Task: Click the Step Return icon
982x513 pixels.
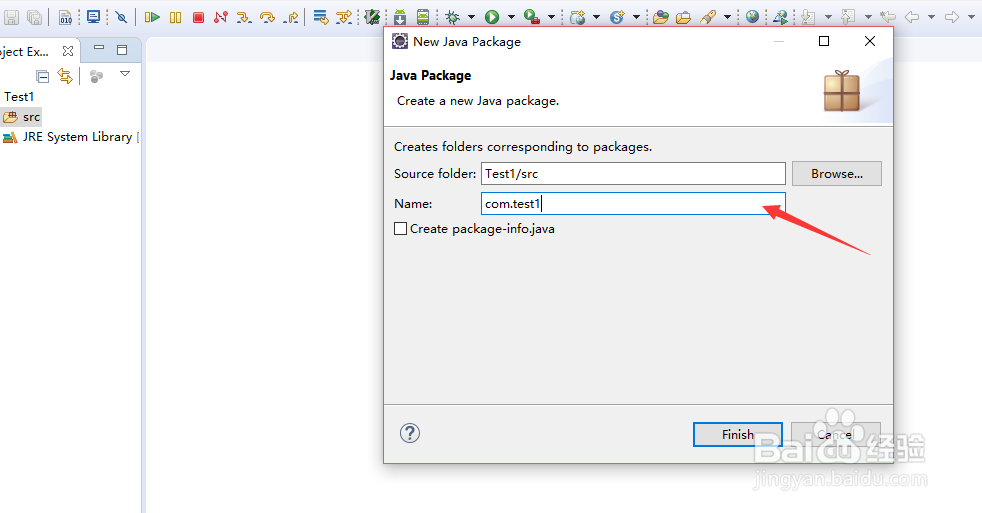Action: click(x=291, y=17)
